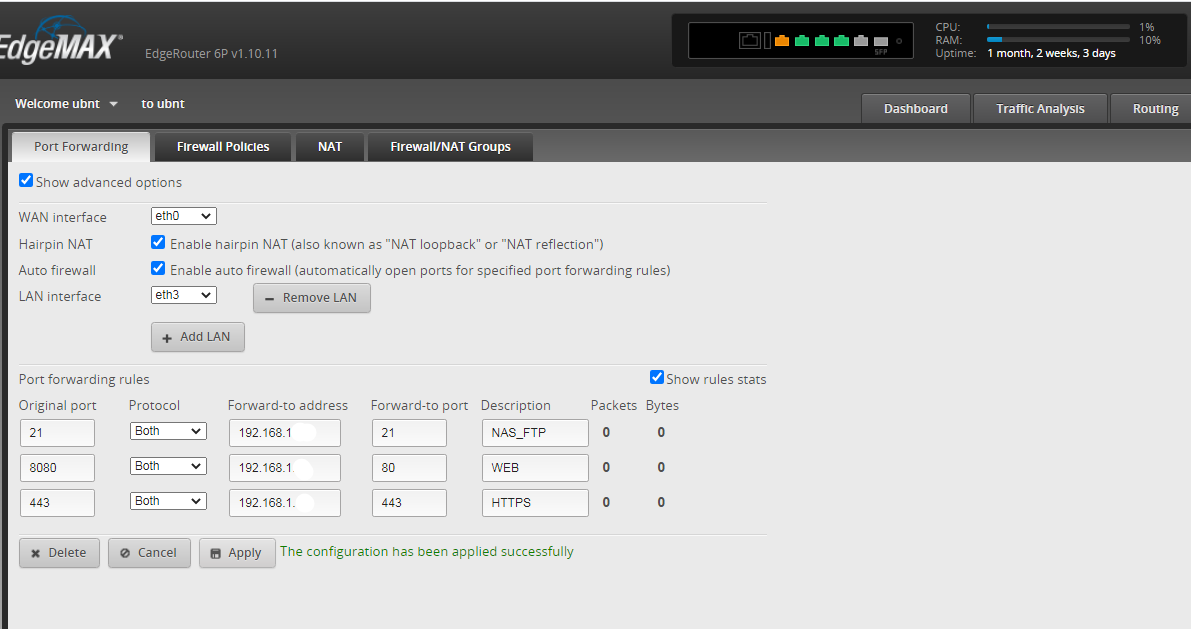Open the WAN interface eth0 dropdown
The width and height of the screenshot is (1191, 629).
[x=184, y=217]
